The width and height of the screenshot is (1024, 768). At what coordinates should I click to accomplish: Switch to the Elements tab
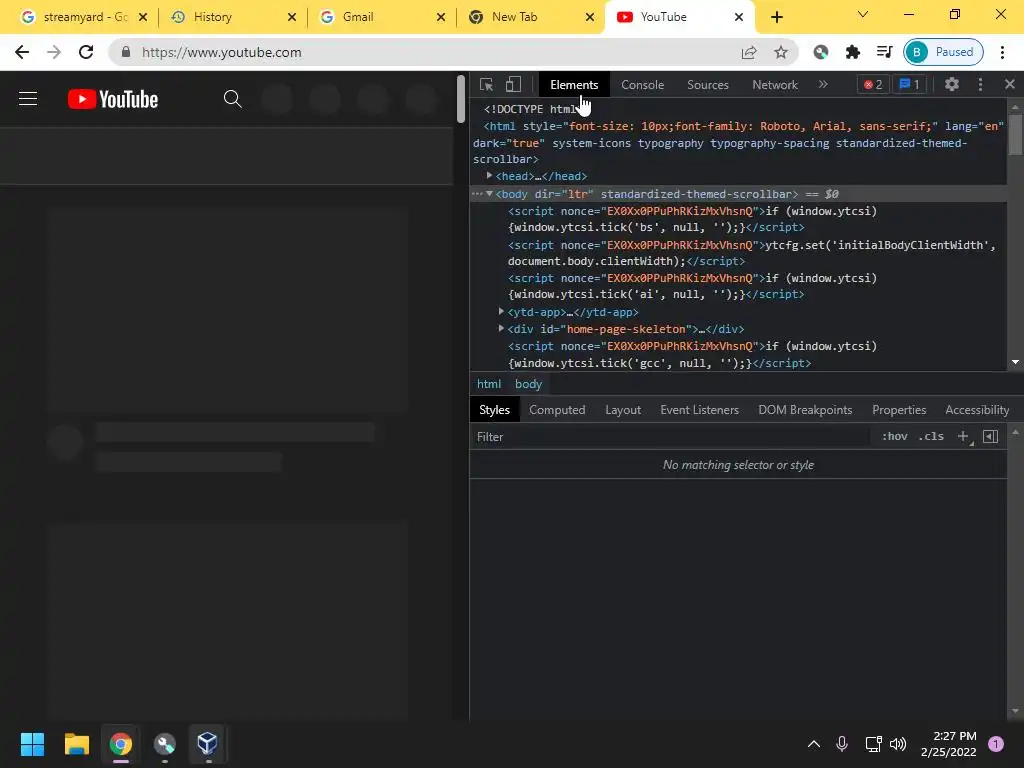tap(574, 85)
